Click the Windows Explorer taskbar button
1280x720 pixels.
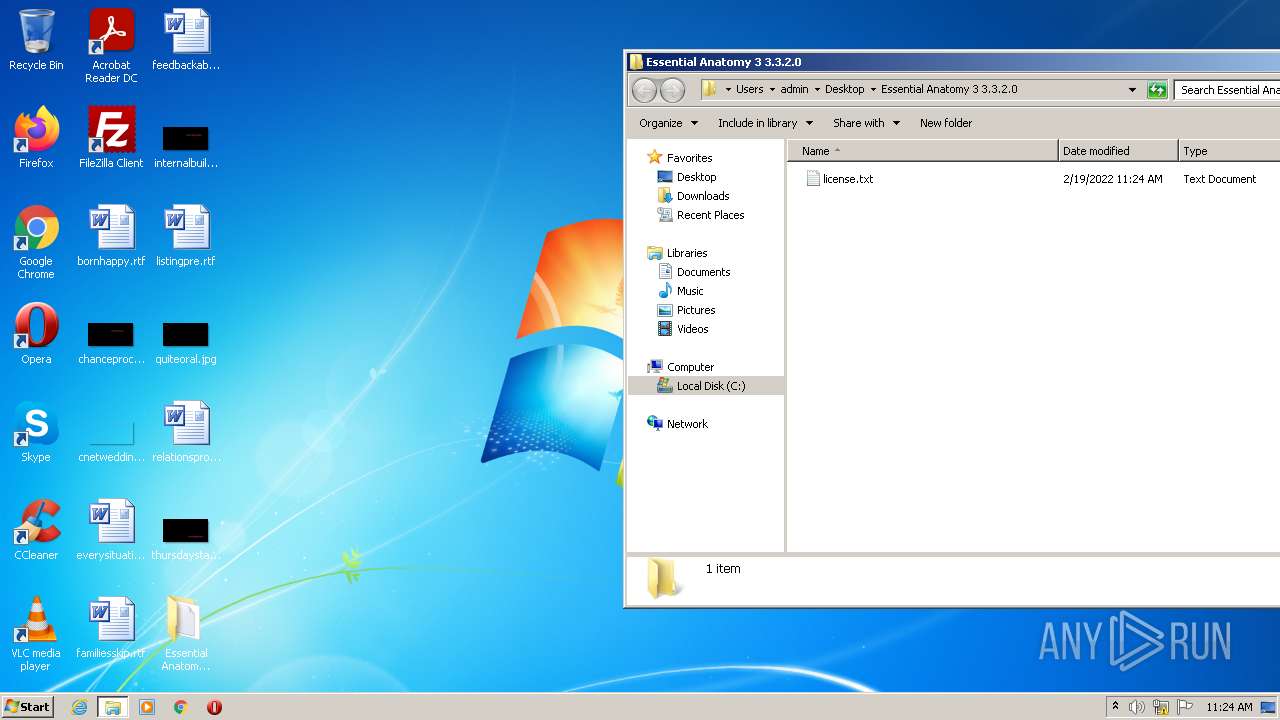coord(113,707)
